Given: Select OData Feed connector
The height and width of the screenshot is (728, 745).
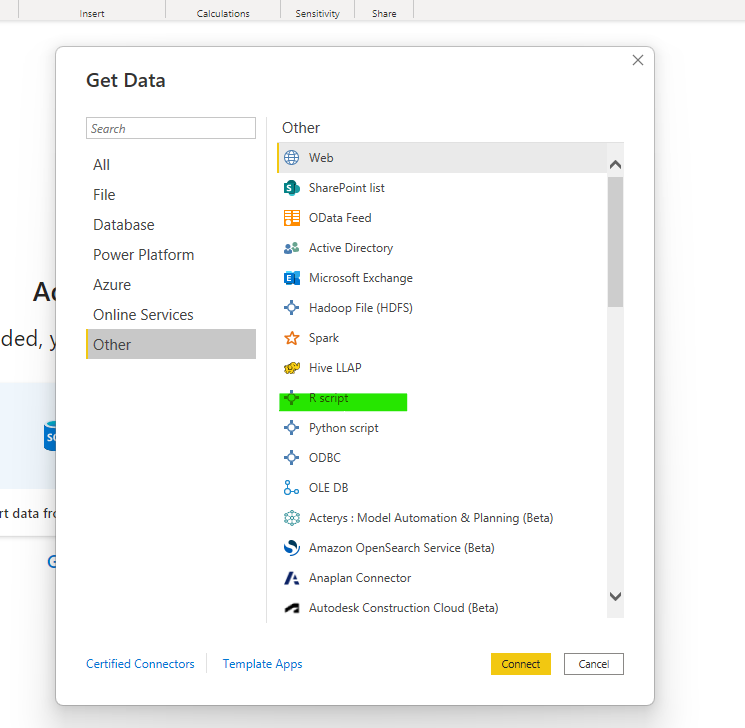Looking at the screenshot, I should (442, 218).
